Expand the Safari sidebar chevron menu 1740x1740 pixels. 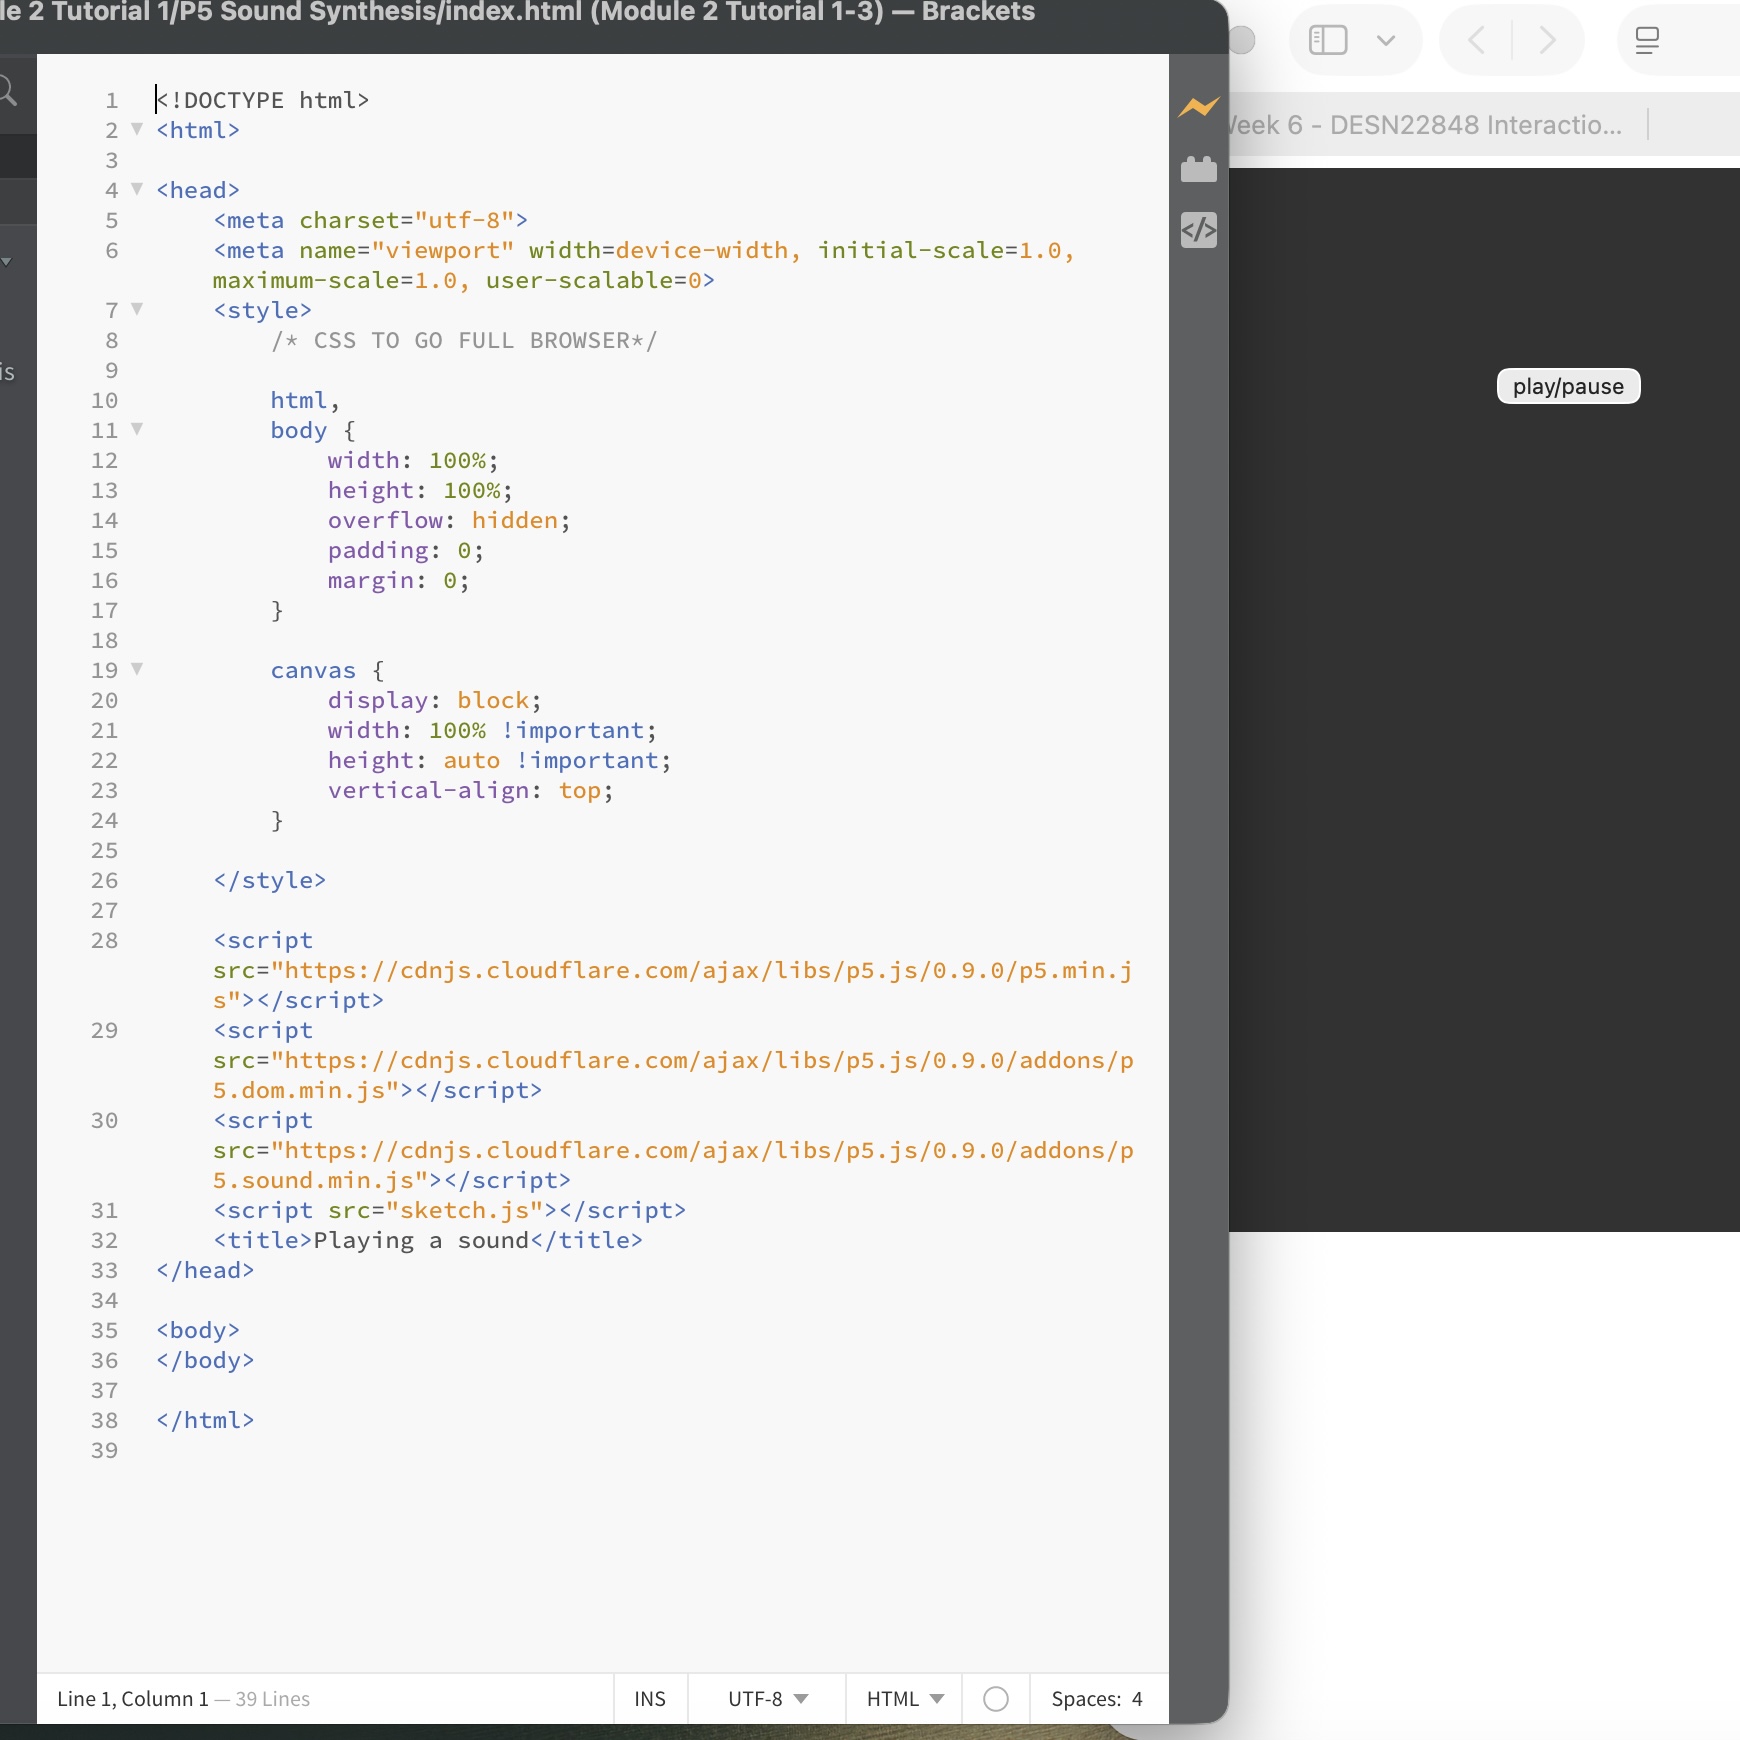pyautogui.click(x=1385, y=40)
